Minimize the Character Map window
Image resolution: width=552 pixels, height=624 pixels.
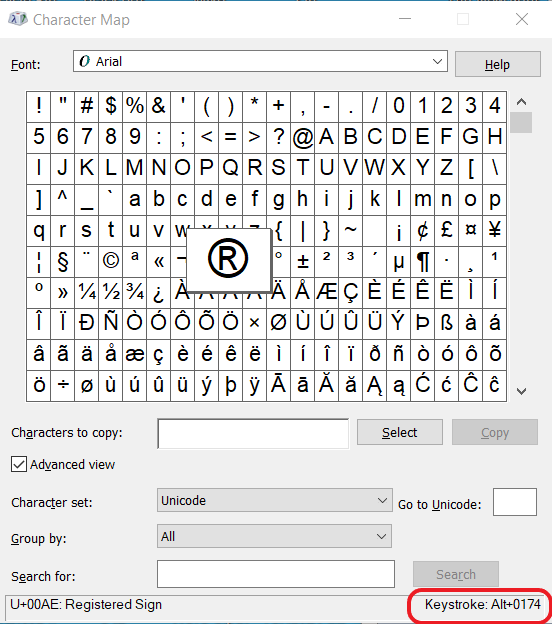click(x=405, y=19)
